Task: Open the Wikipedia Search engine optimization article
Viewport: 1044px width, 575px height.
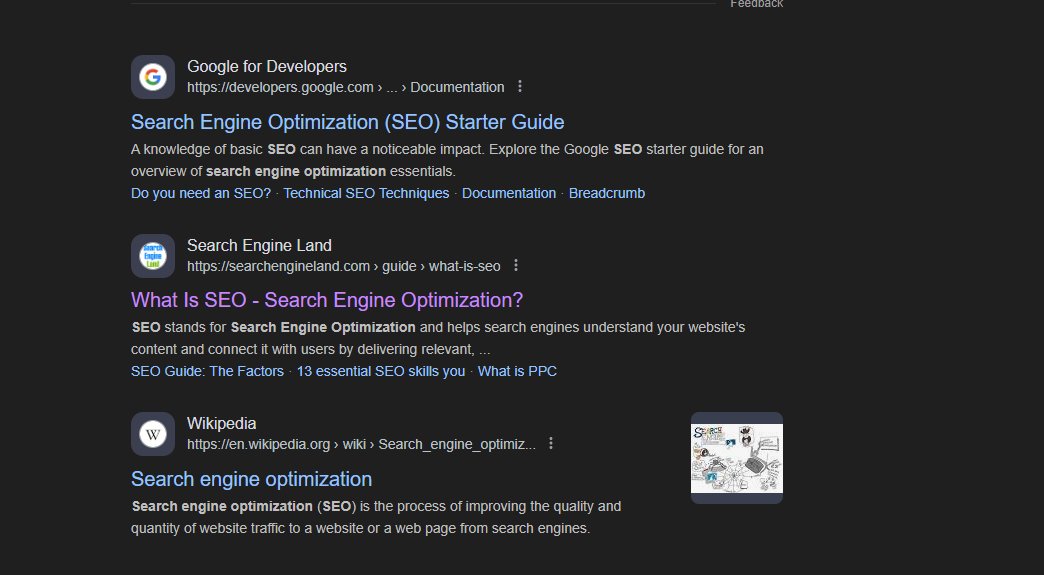Action: point(252,479)
